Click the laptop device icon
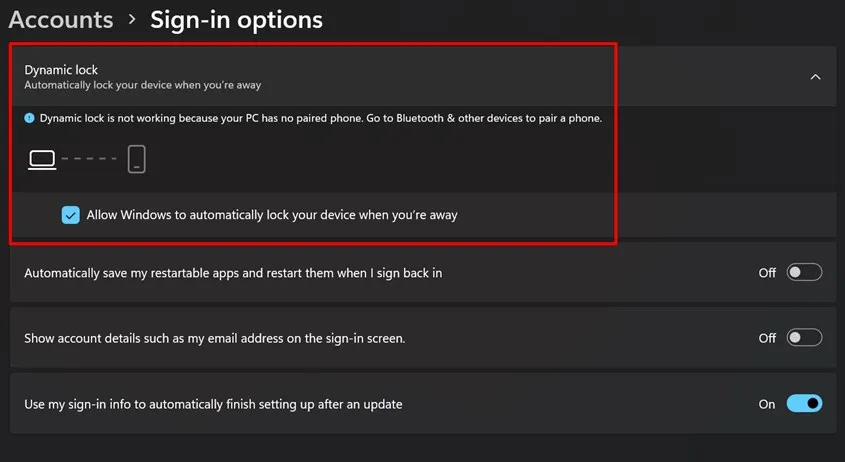 point(42,159)
